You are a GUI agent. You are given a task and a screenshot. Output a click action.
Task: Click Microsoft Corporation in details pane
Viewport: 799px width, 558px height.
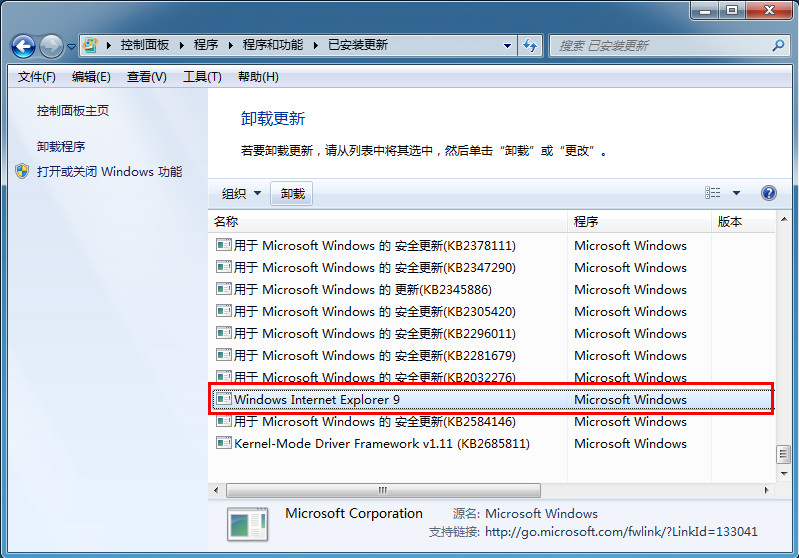pyautogui.click(x=354, y=513)
